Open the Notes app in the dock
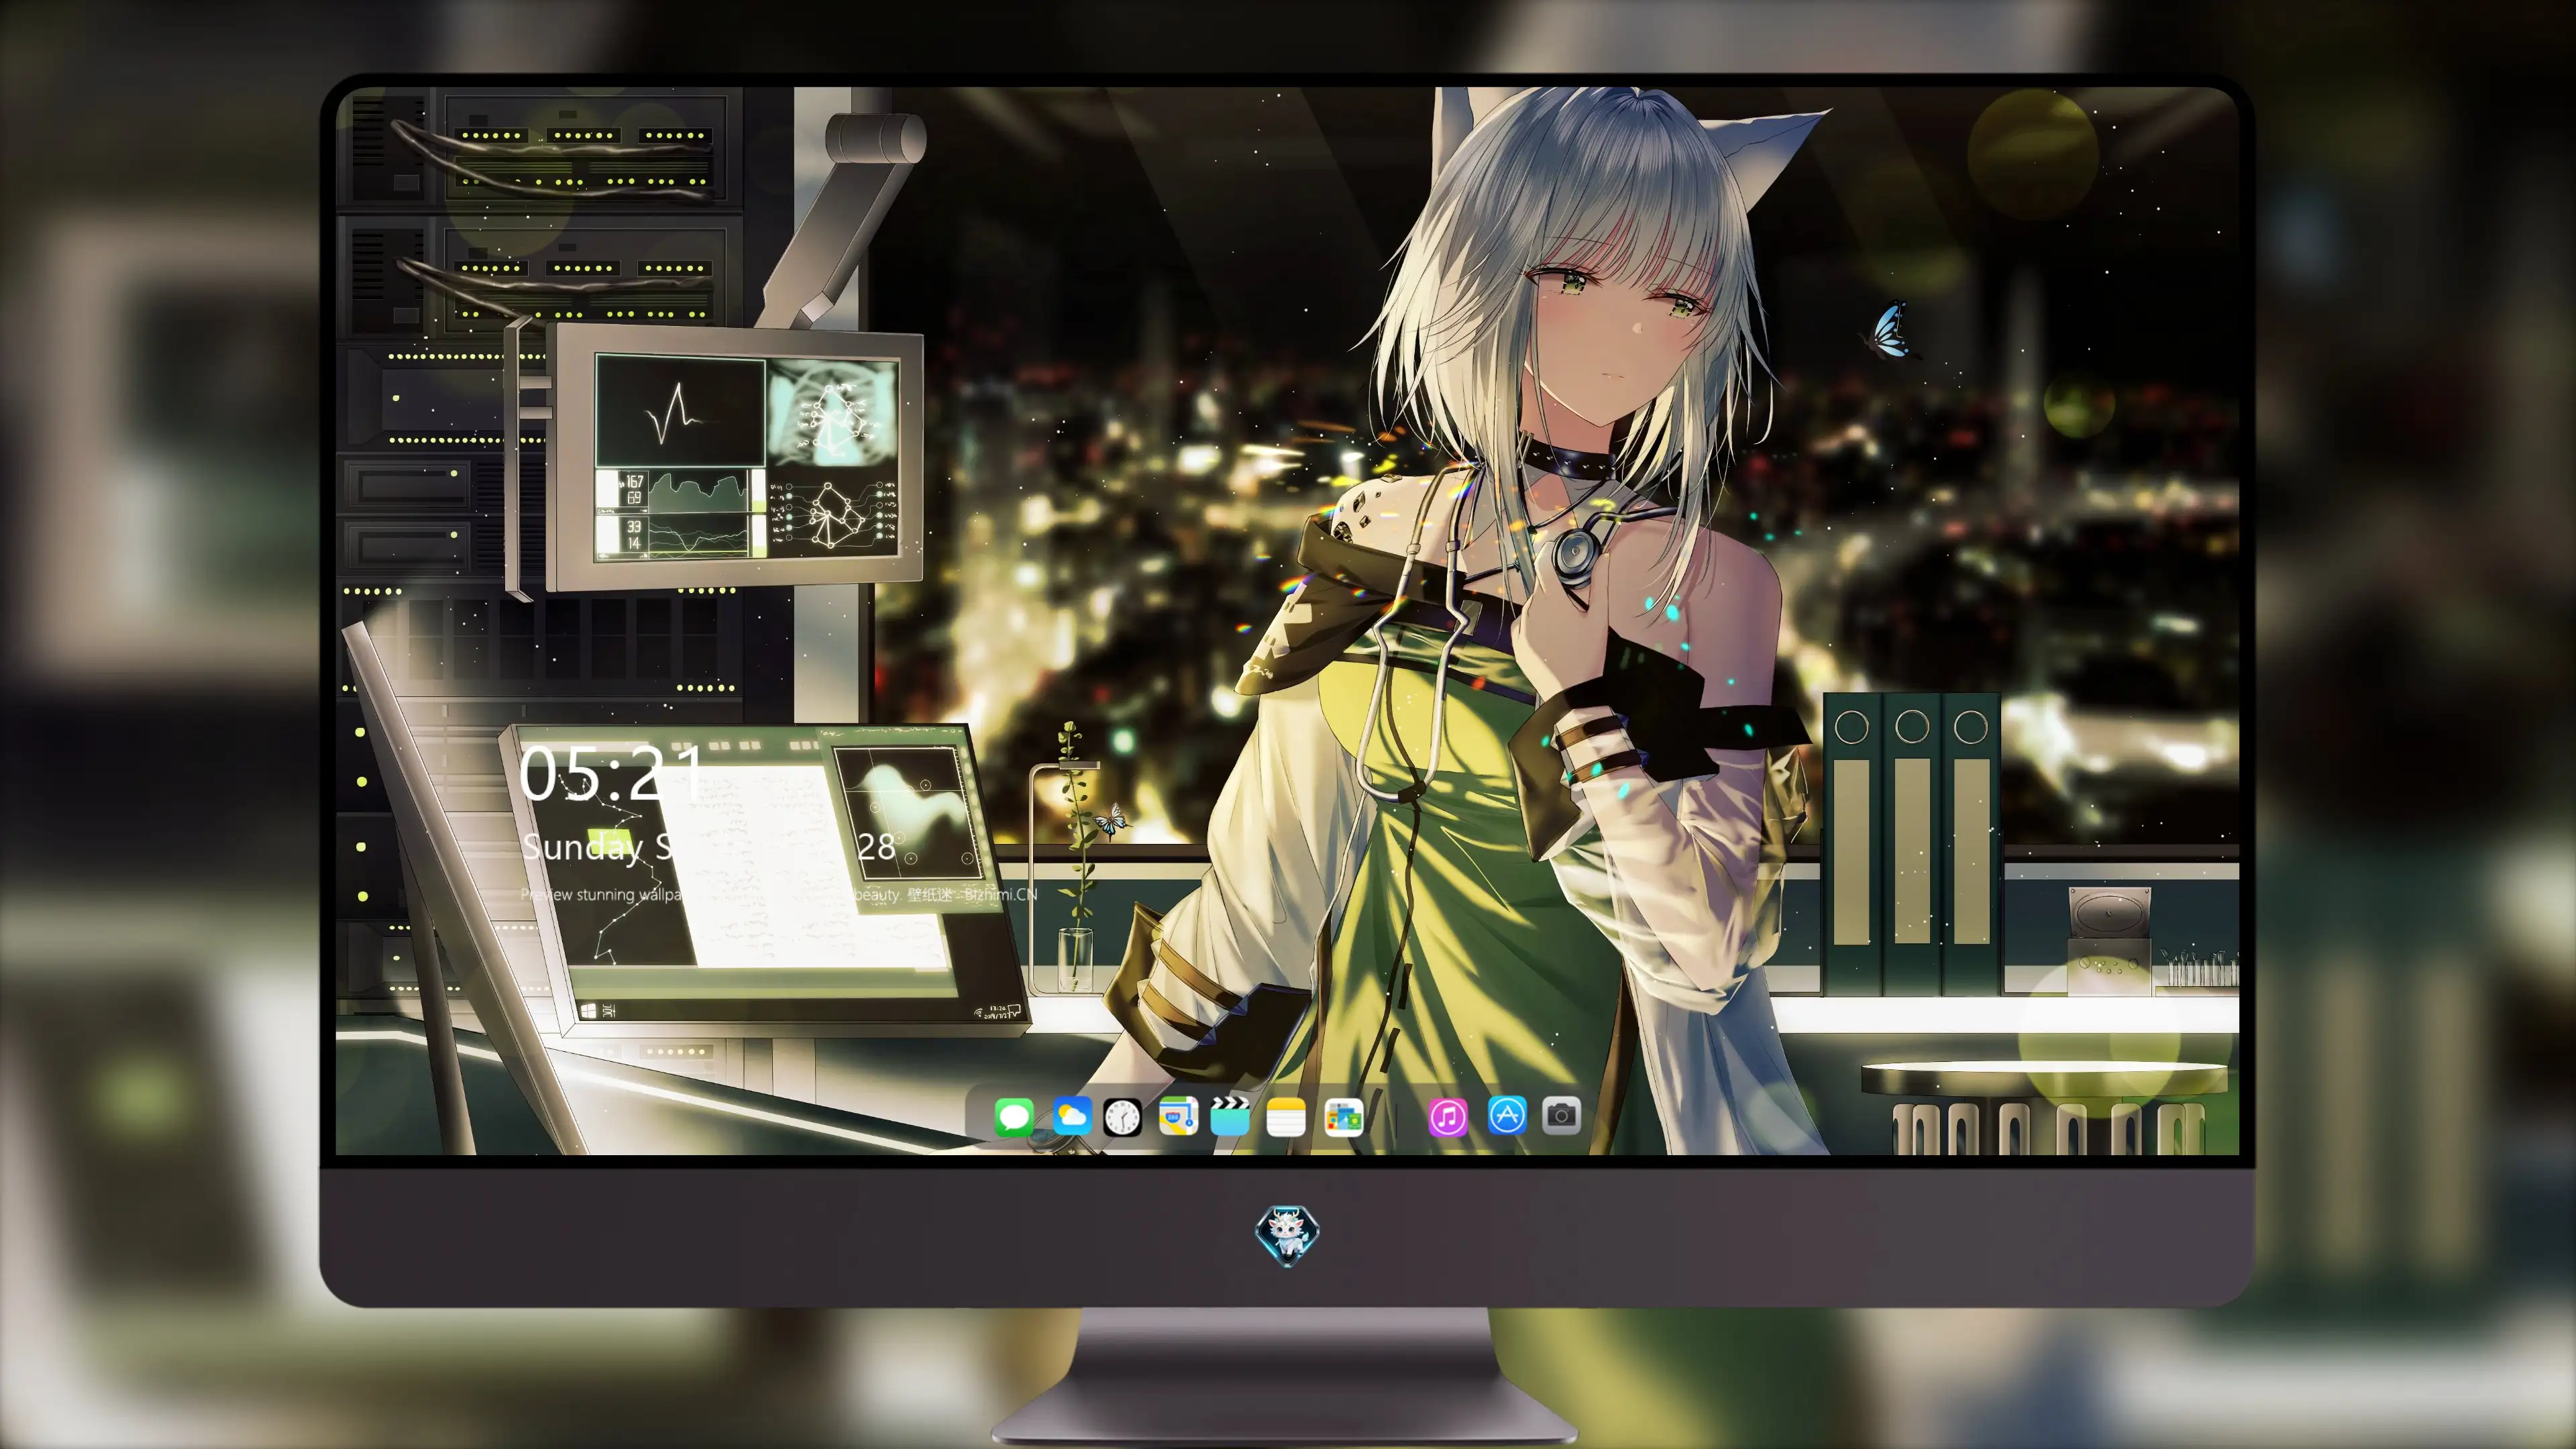 1286,1117
